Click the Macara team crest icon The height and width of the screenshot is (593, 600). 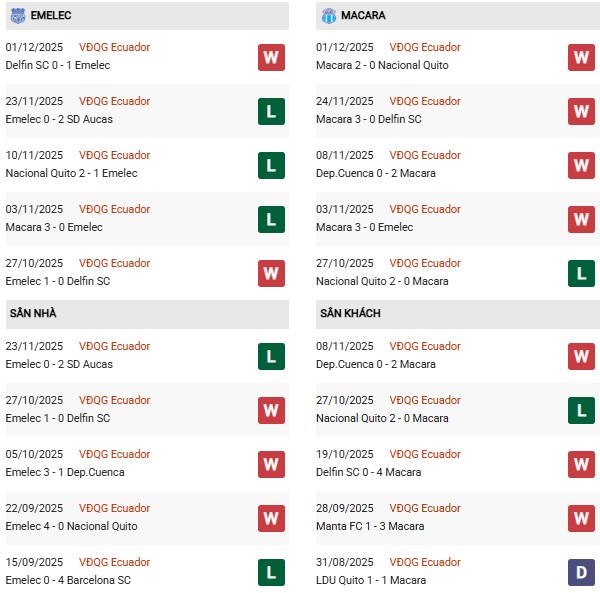click(329, 16)
